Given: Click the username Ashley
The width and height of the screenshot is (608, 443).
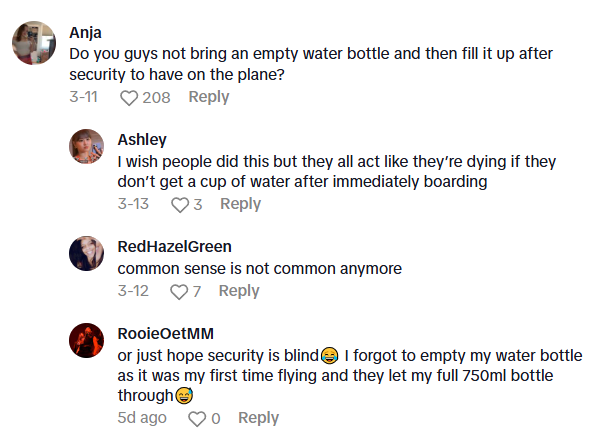Looking at the screenshot, I should click(143, 139).
